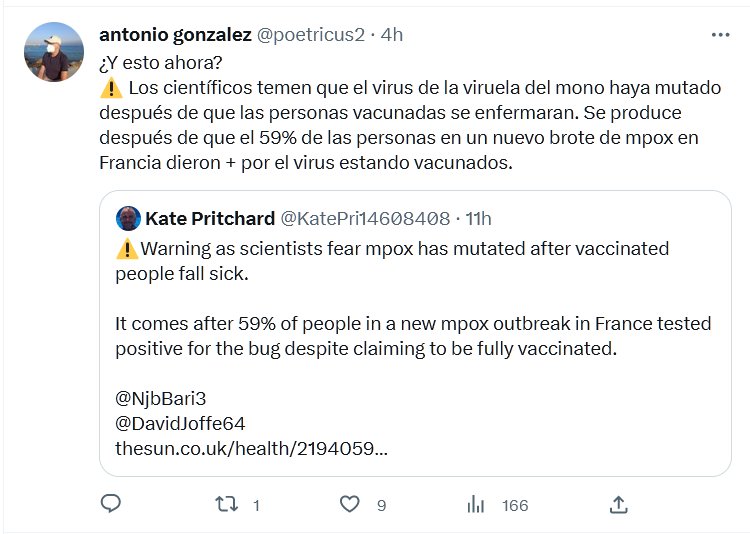Viewport: 750px width, 534px height.
Task: Click the reply speech bubble icon
Action: (x=111, y=505)
